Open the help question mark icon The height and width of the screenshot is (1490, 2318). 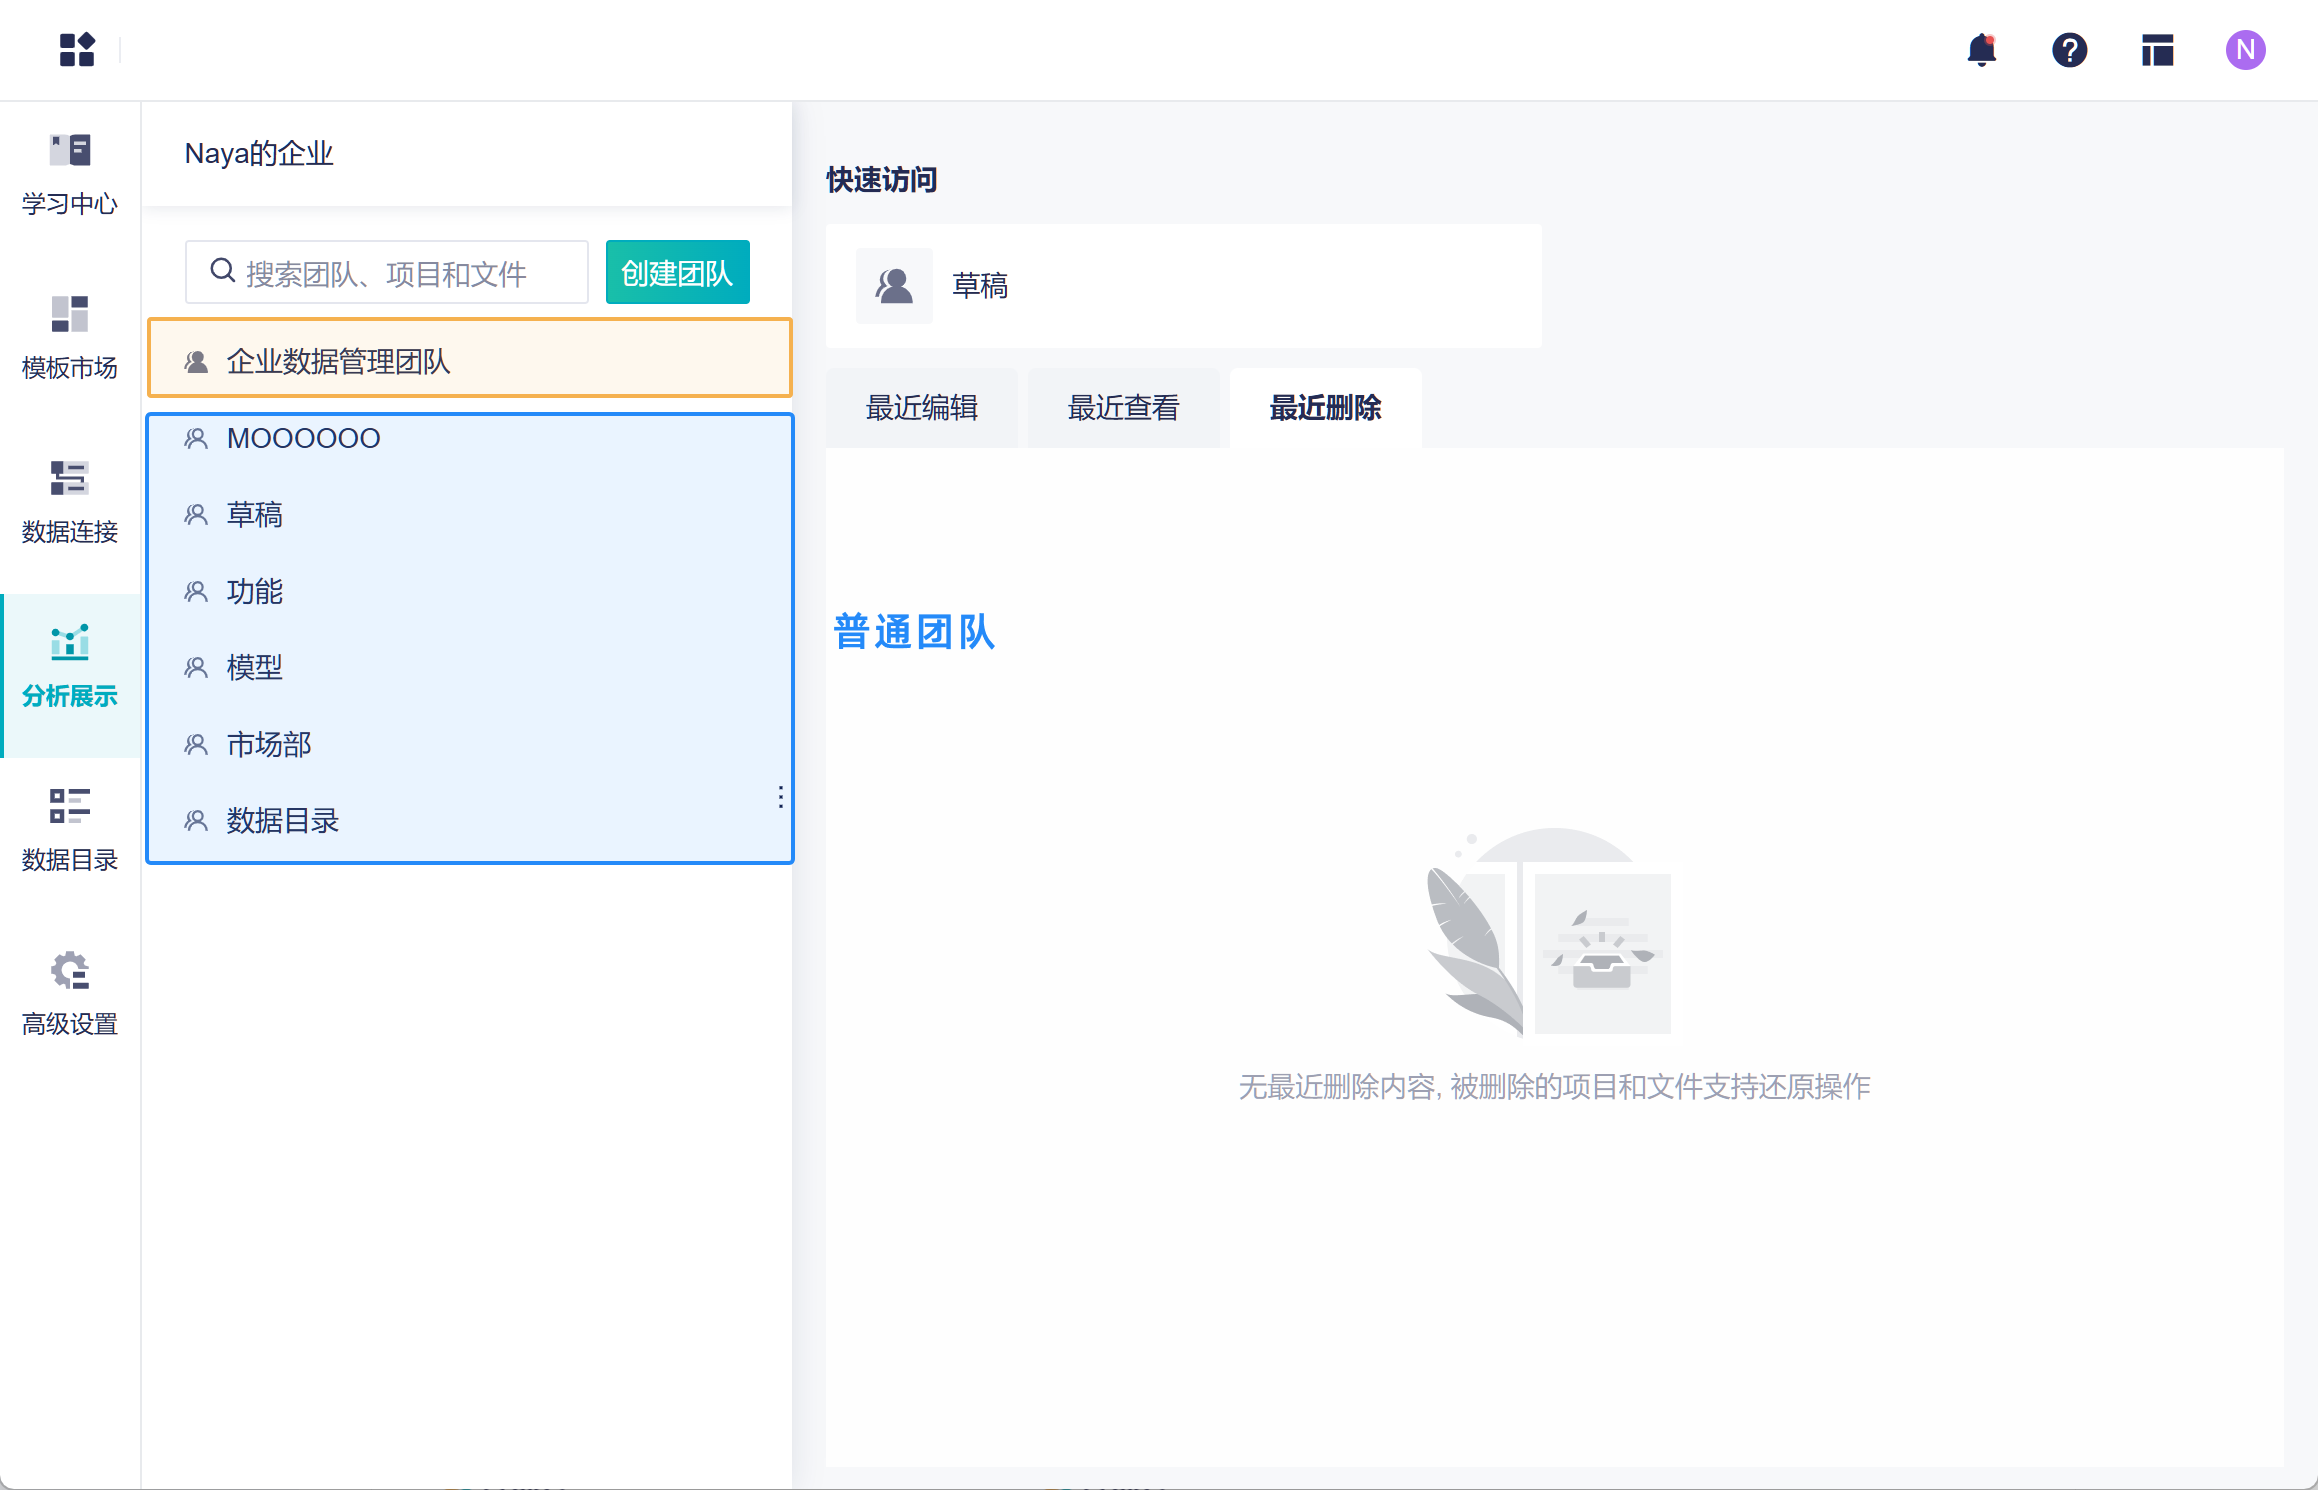2069,49
